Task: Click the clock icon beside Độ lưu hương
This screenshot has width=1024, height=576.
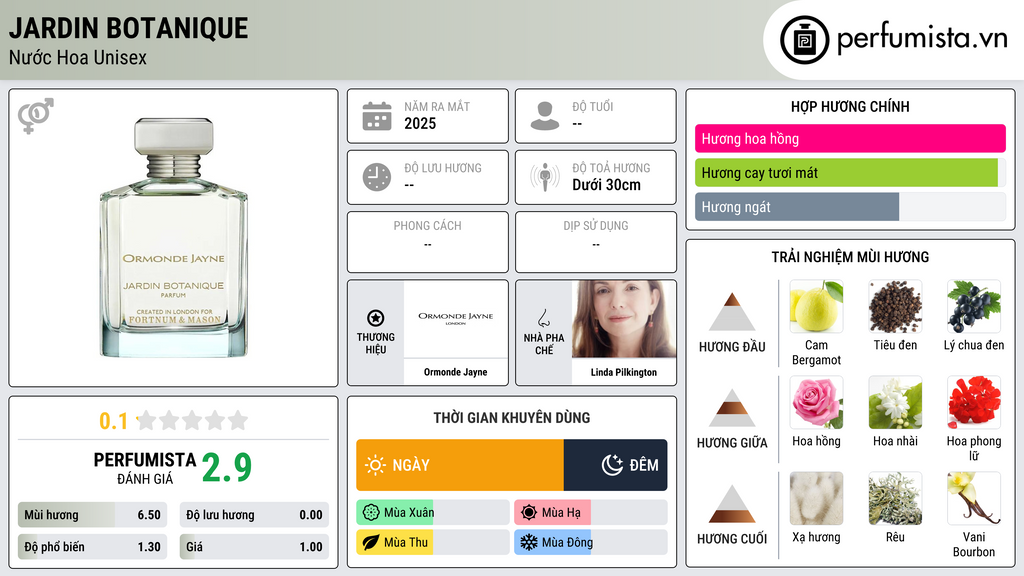Action: click(x=377, y=177)
